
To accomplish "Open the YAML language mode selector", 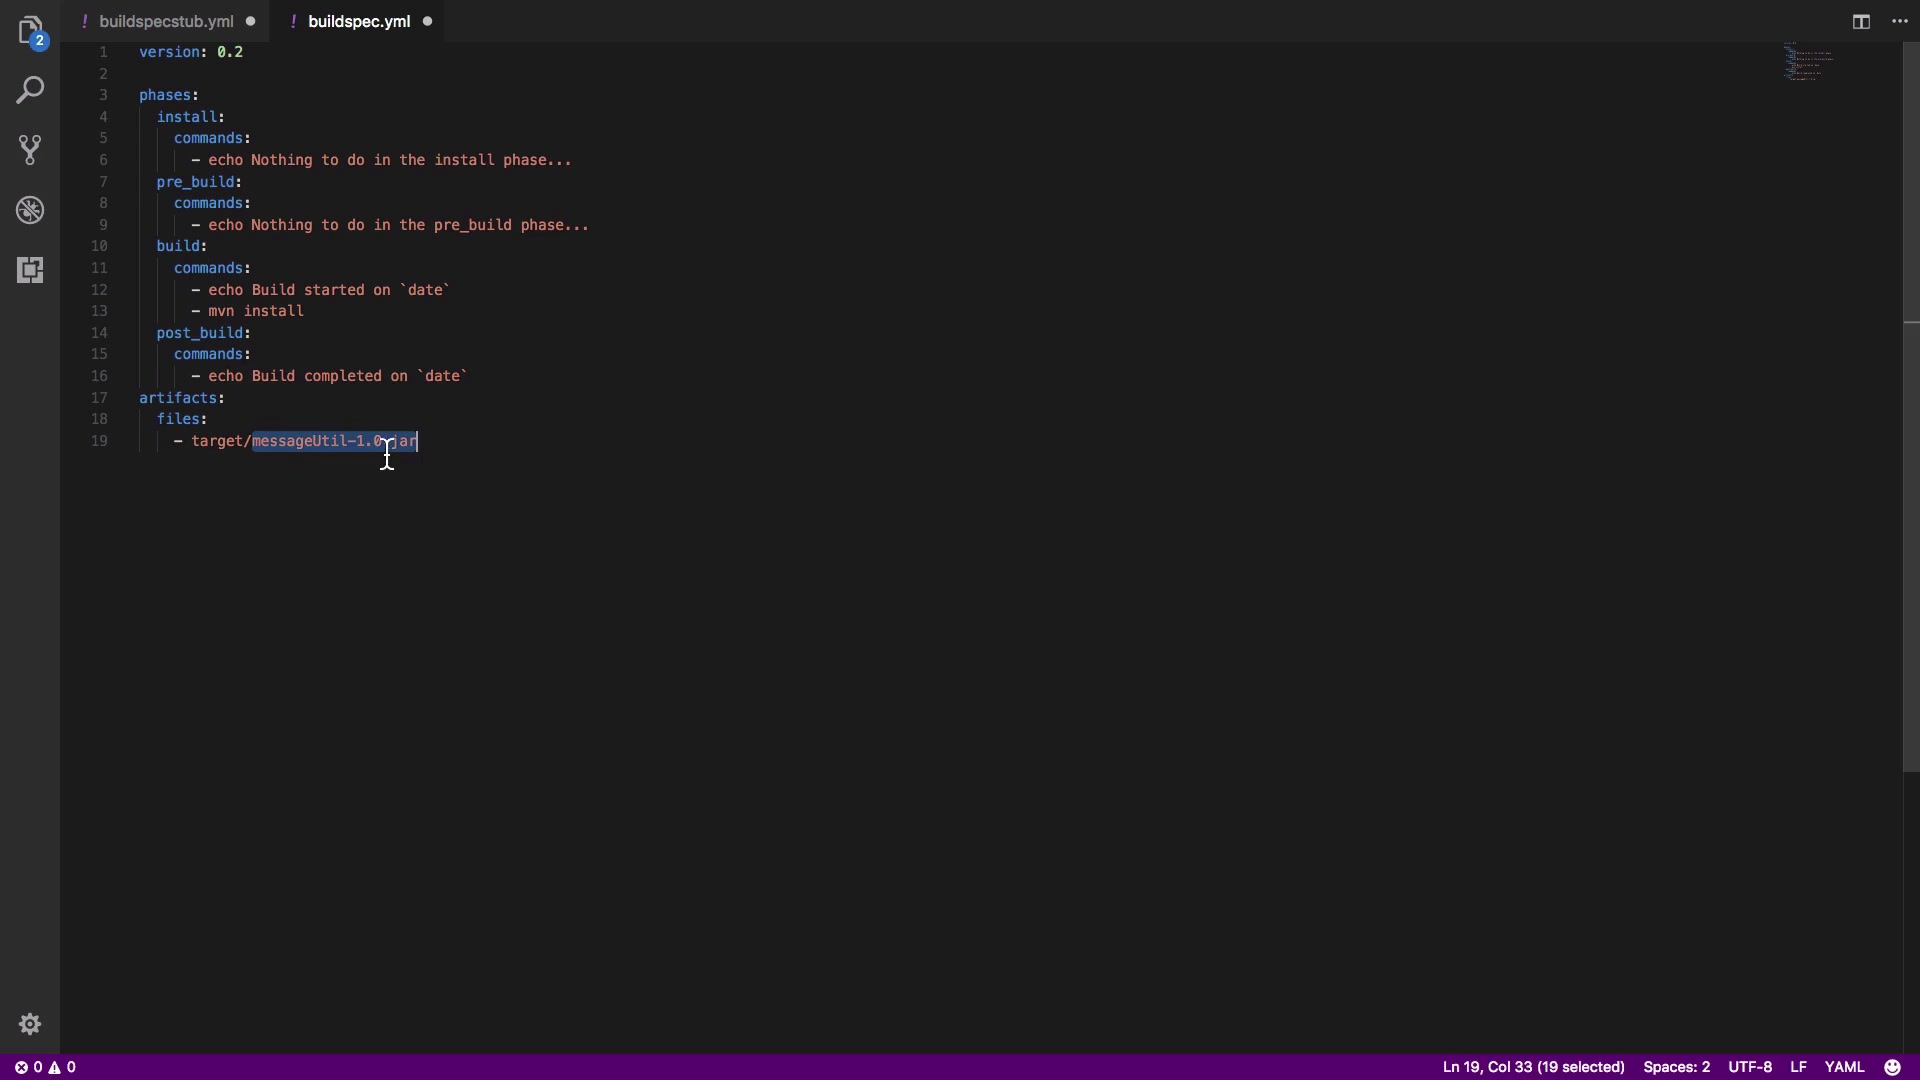I will tap(1844, 1067).
